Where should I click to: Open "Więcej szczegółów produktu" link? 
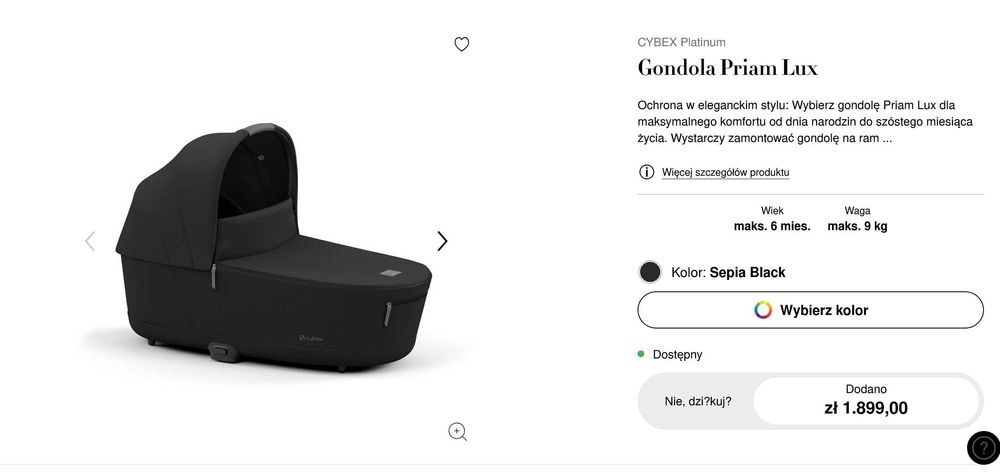[725, 173]
